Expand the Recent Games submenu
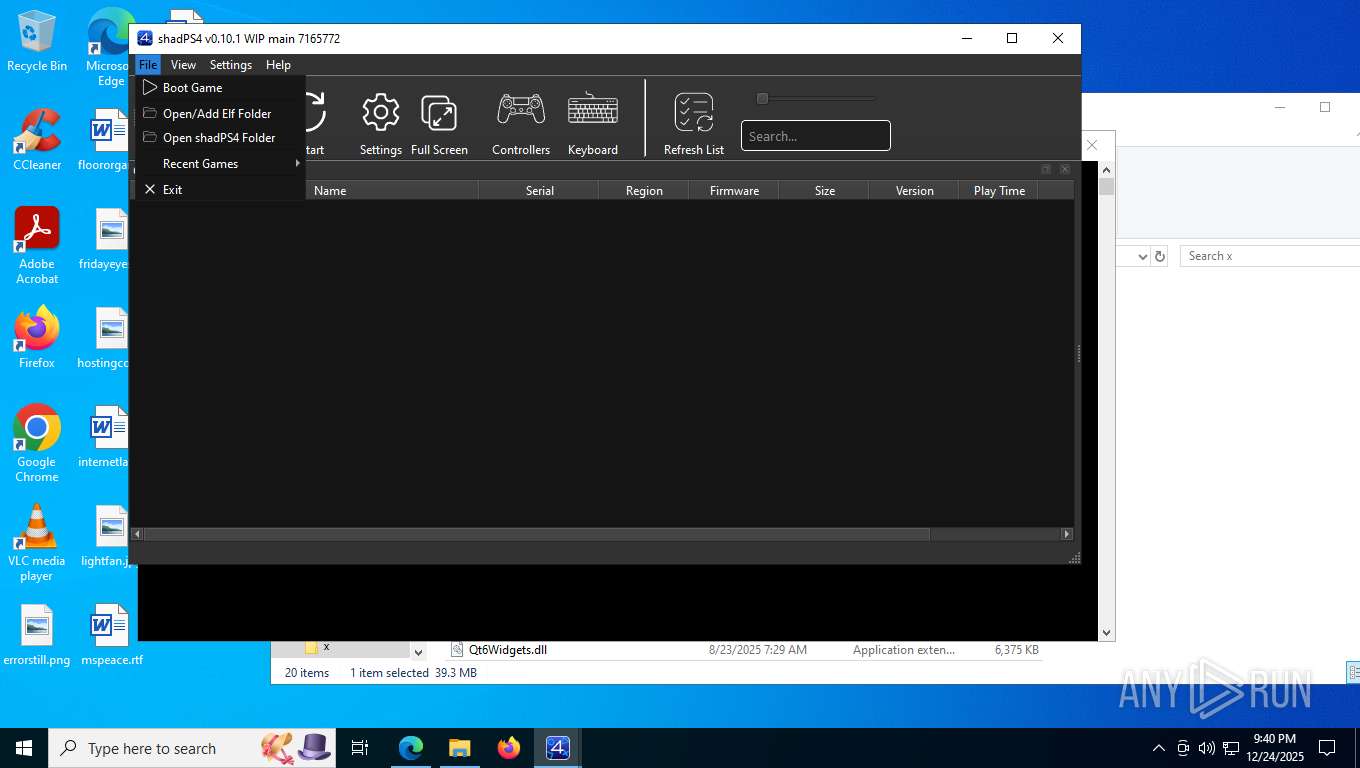This screenshot has height=768, width=1360. click(220, 163)
